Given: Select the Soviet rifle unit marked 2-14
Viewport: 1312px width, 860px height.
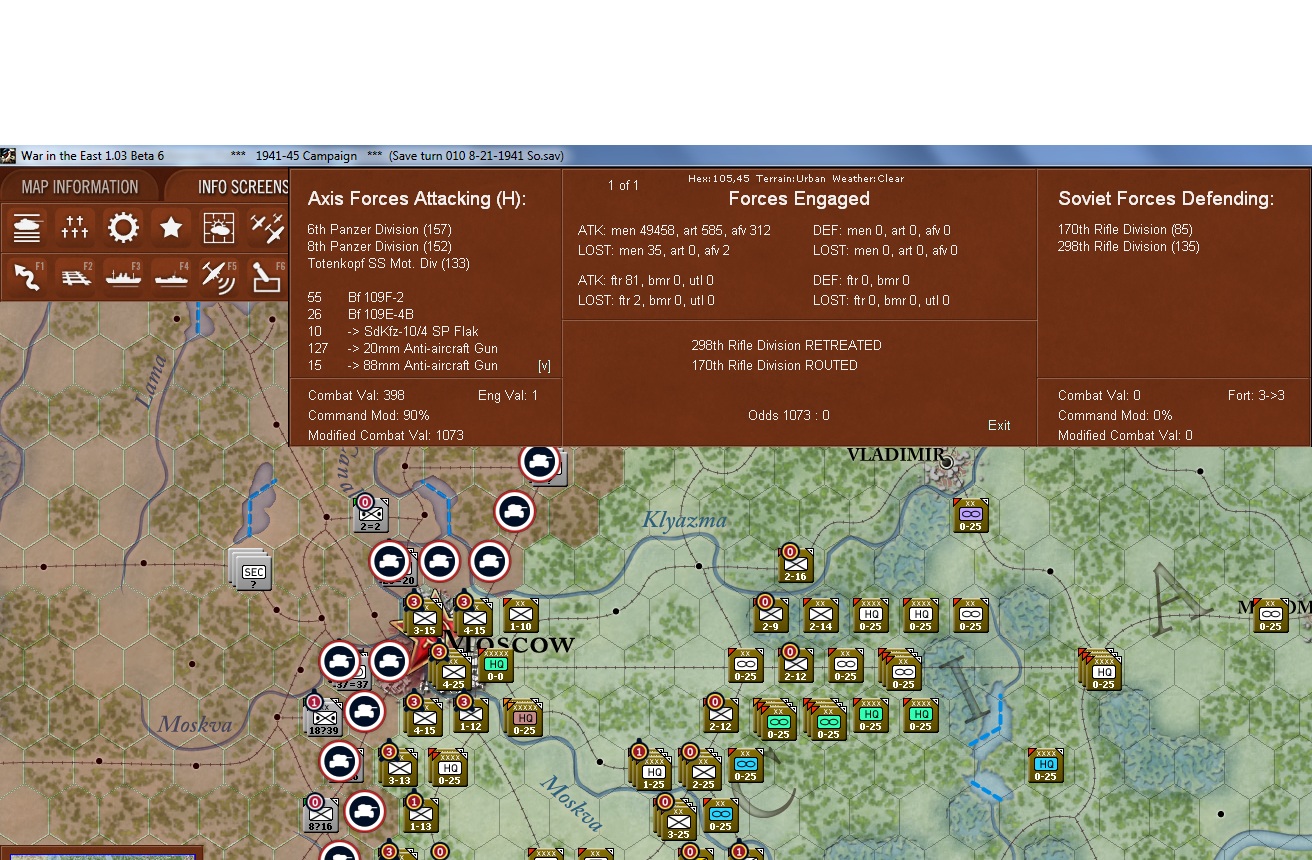Looking at the screenshot, I should (820, 616).
